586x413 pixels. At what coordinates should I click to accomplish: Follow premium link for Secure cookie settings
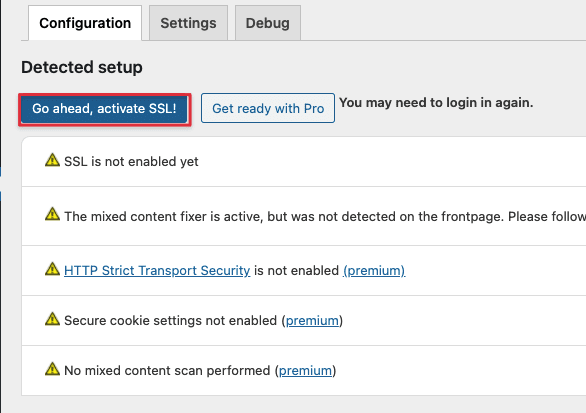(x=312, y=320)
